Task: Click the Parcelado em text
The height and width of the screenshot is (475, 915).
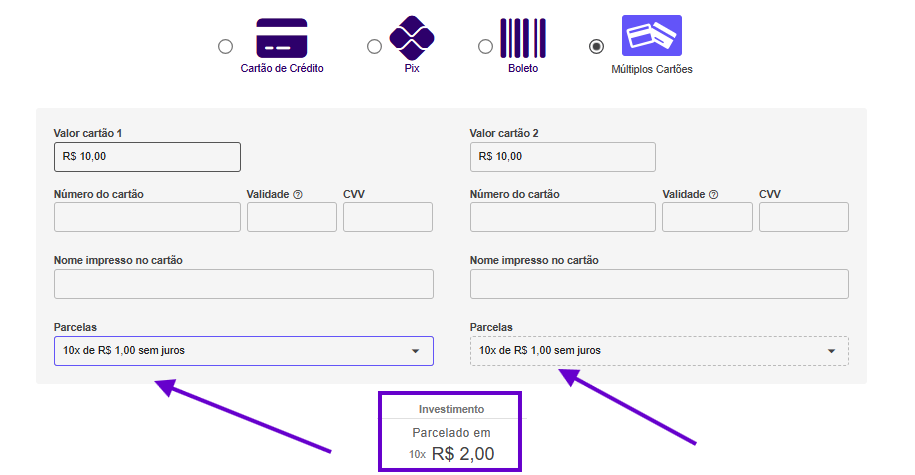Action: [x=451, y=433]
